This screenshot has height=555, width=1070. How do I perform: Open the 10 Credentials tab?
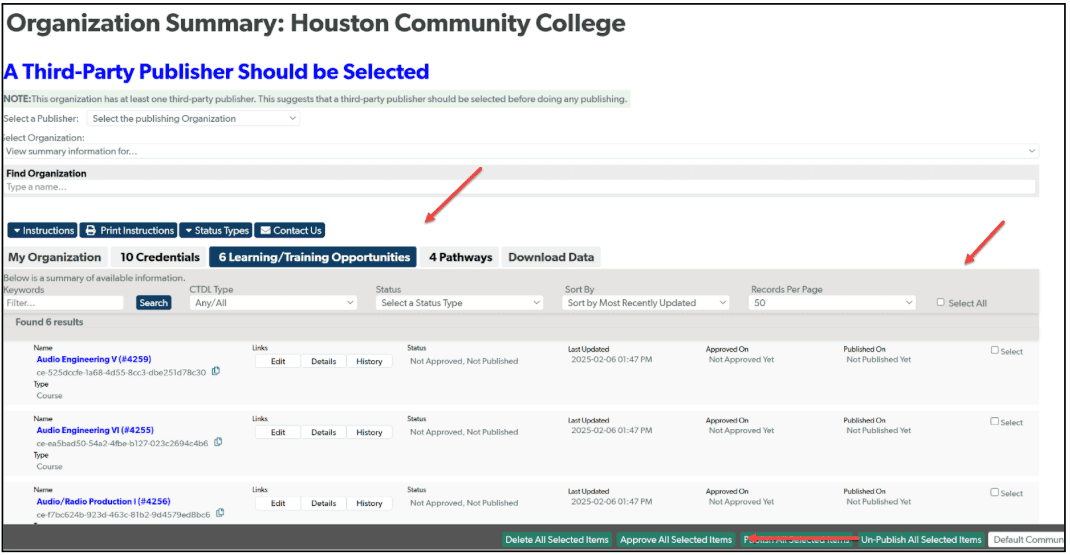[x=160, y=257]
